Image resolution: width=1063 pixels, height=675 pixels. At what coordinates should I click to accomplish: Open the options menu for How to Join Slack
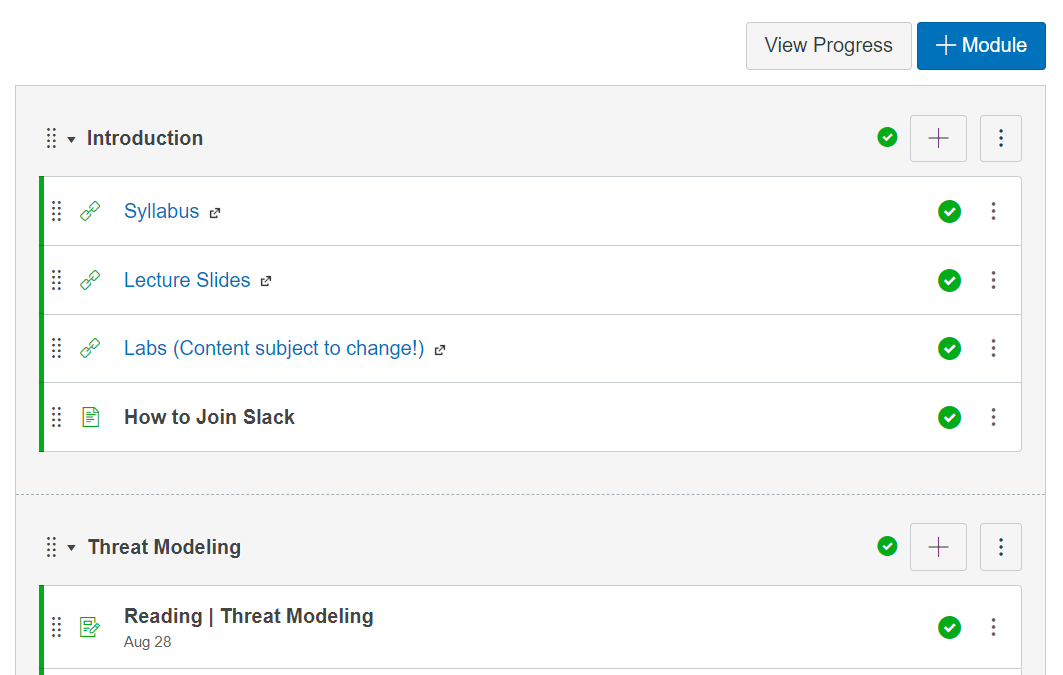point(993,417)
